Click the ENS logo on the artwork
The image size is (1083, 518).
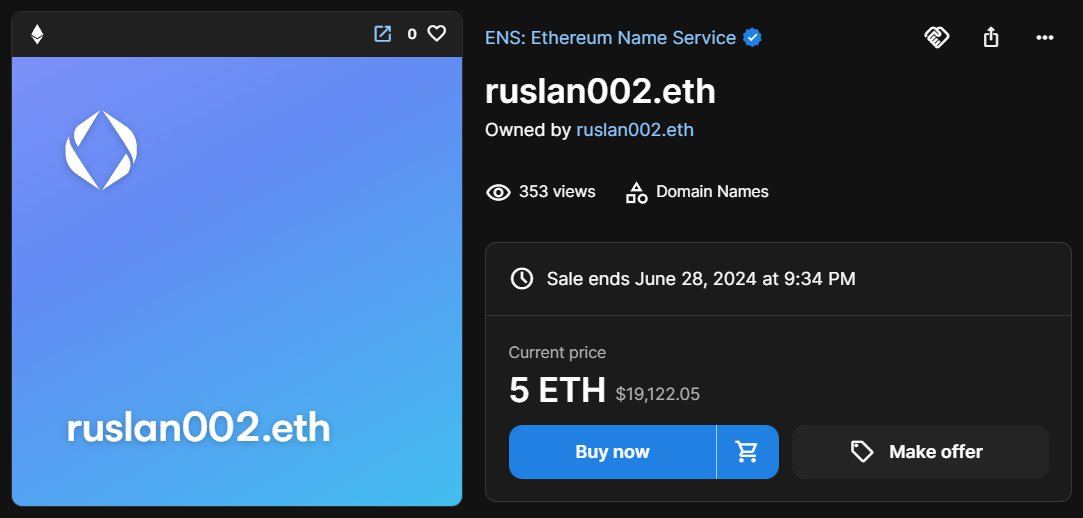101,150
